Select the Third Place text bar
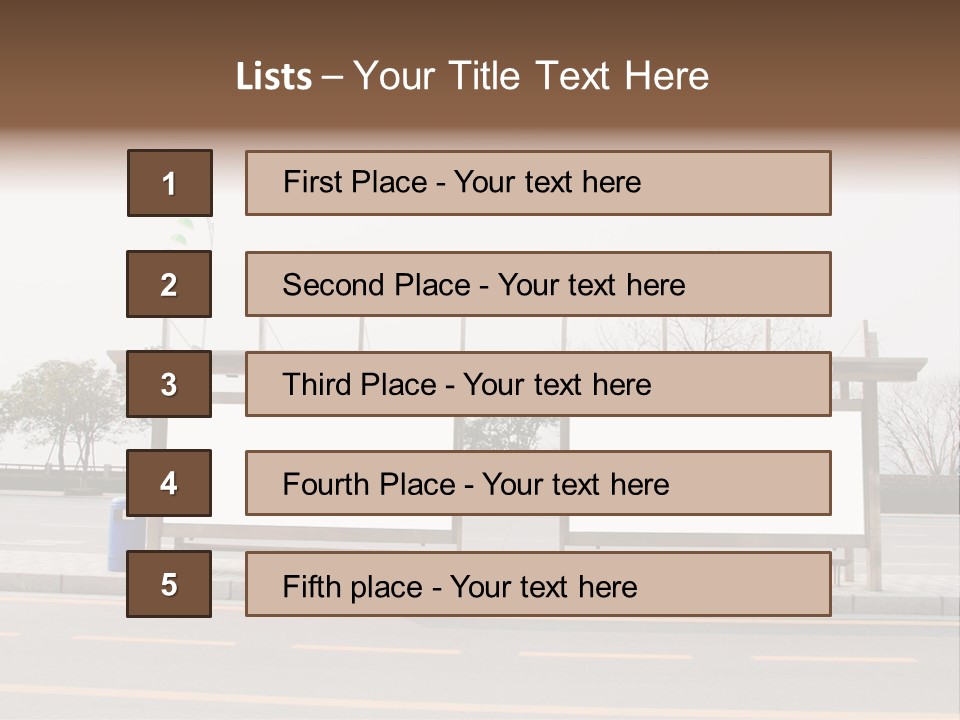Screen dimensions: 960x720 (538, 384)
